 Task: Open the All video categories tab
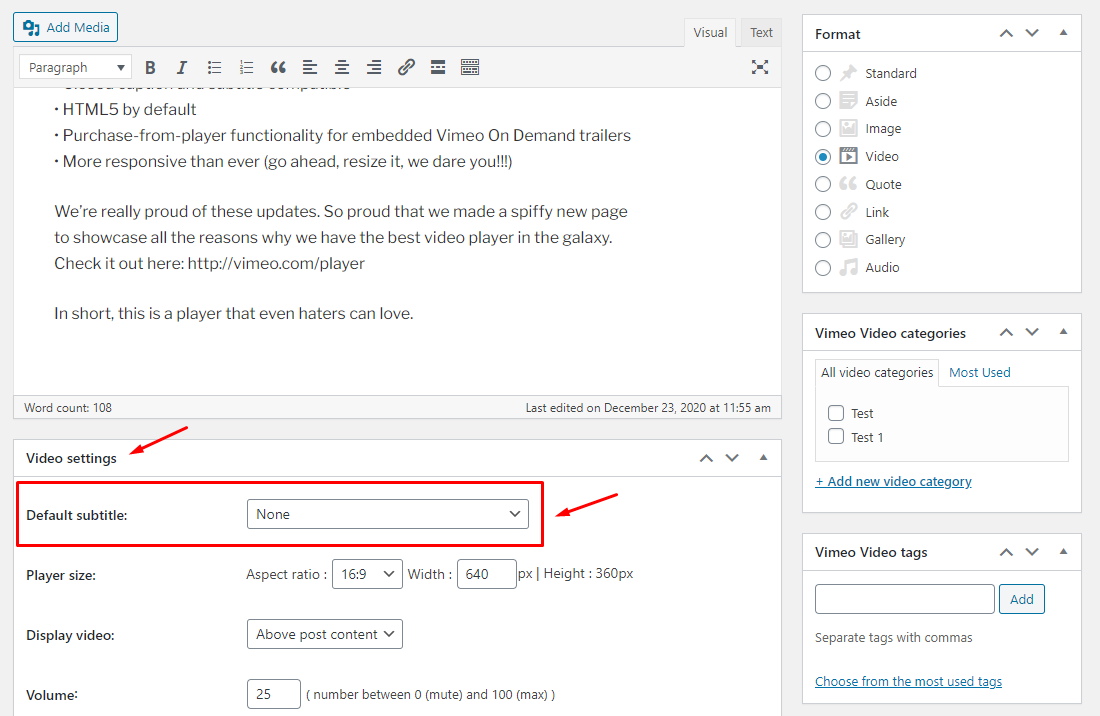(877, 372)
